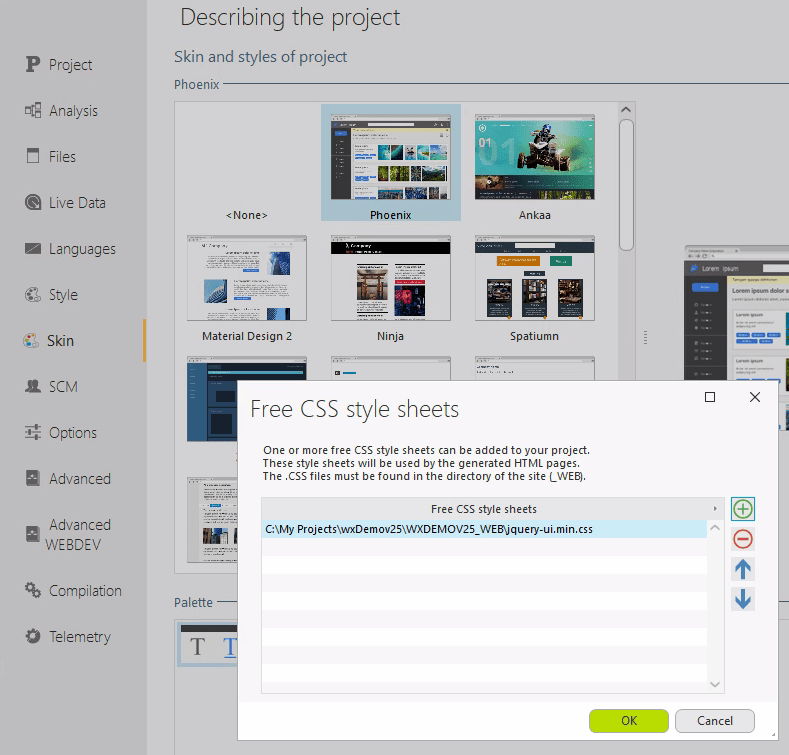Open the Compilation settings section
This screenshot has height=755, width=789.
[x=85, y=591]
